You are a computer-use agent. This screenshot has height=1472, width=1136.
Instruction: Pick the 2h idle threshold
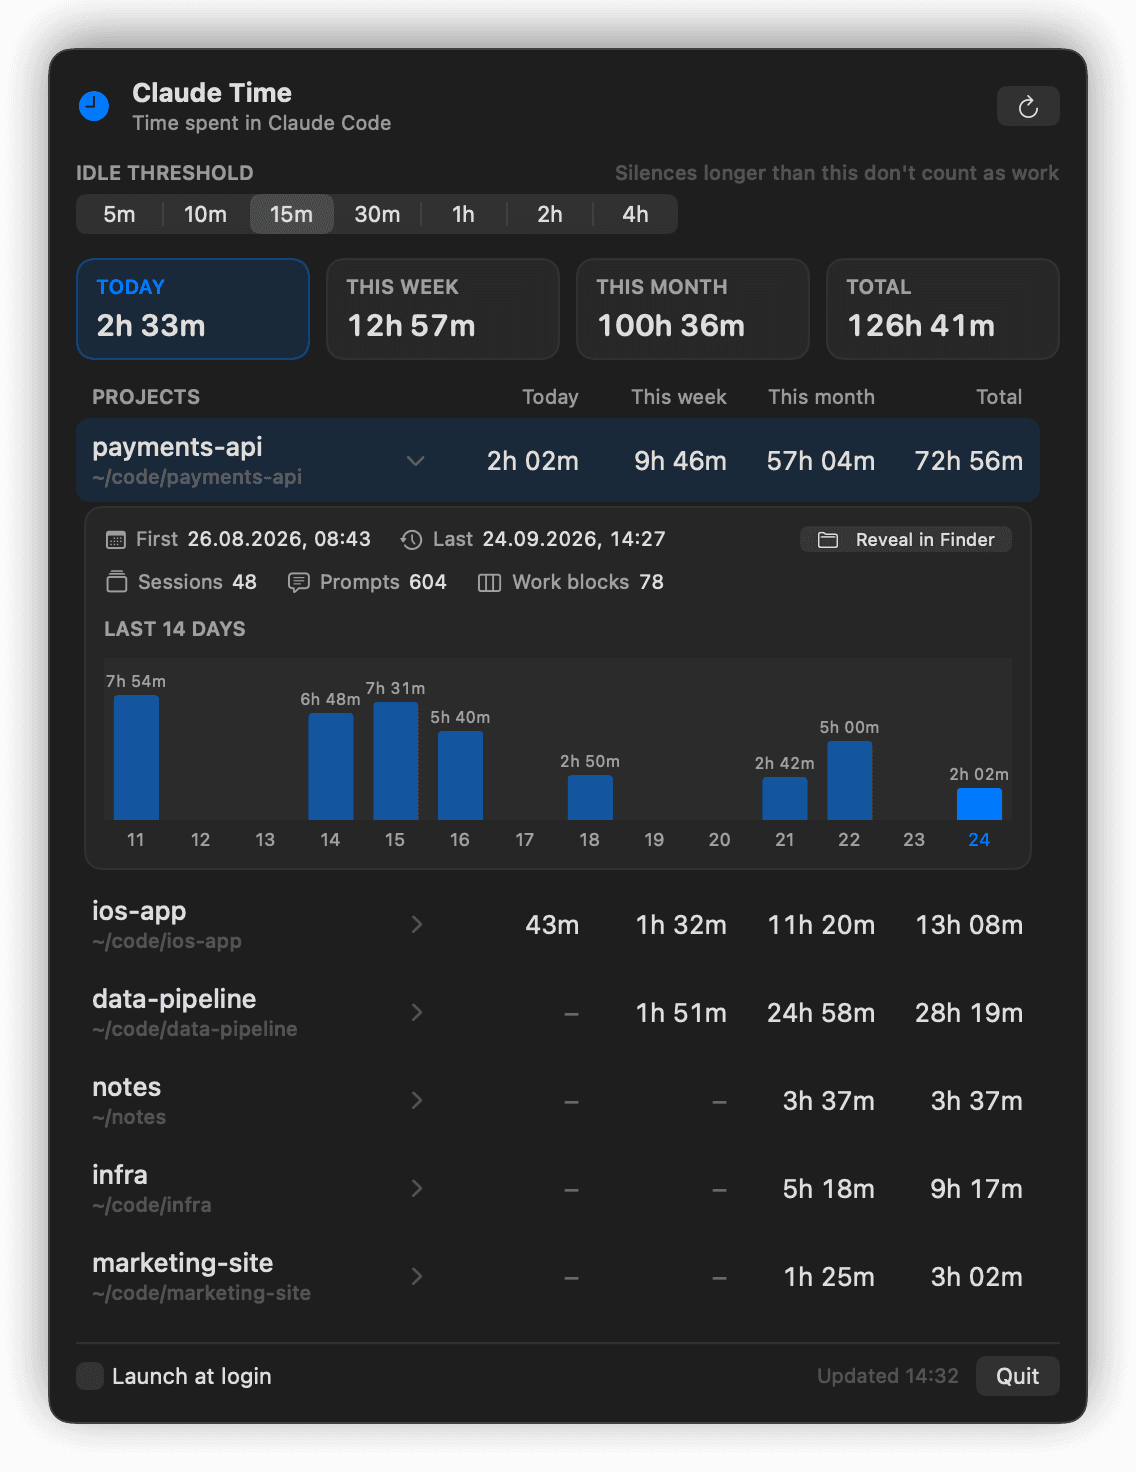coord(550,214)
